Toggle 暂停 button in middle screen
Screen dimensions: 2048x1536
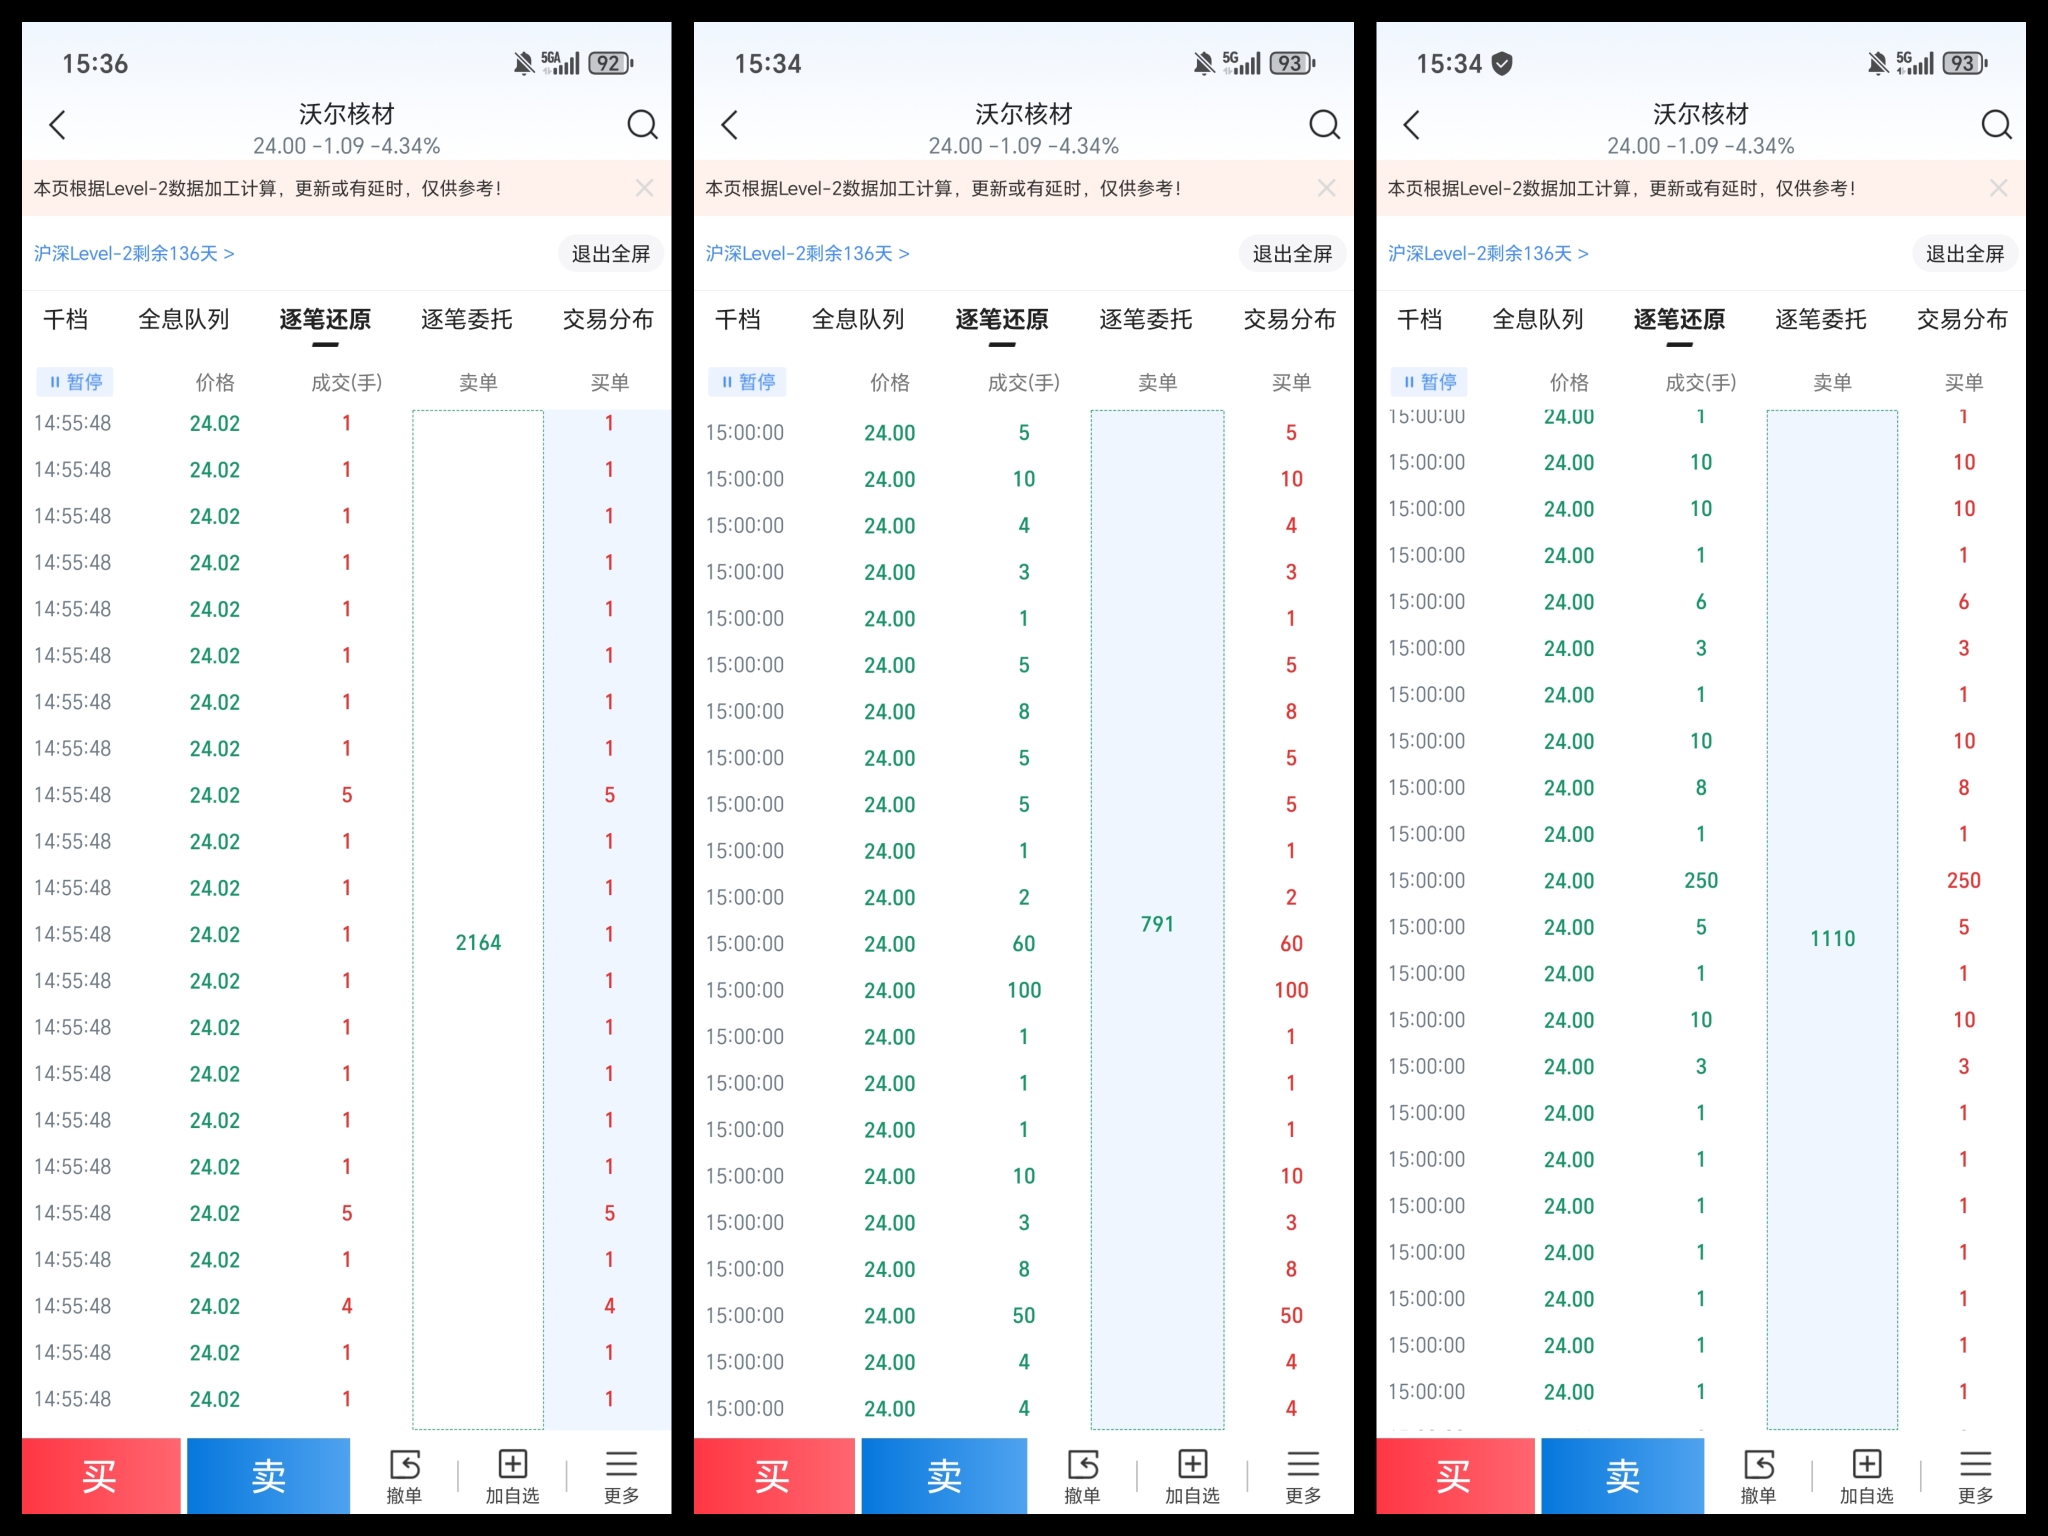(748, 382)
